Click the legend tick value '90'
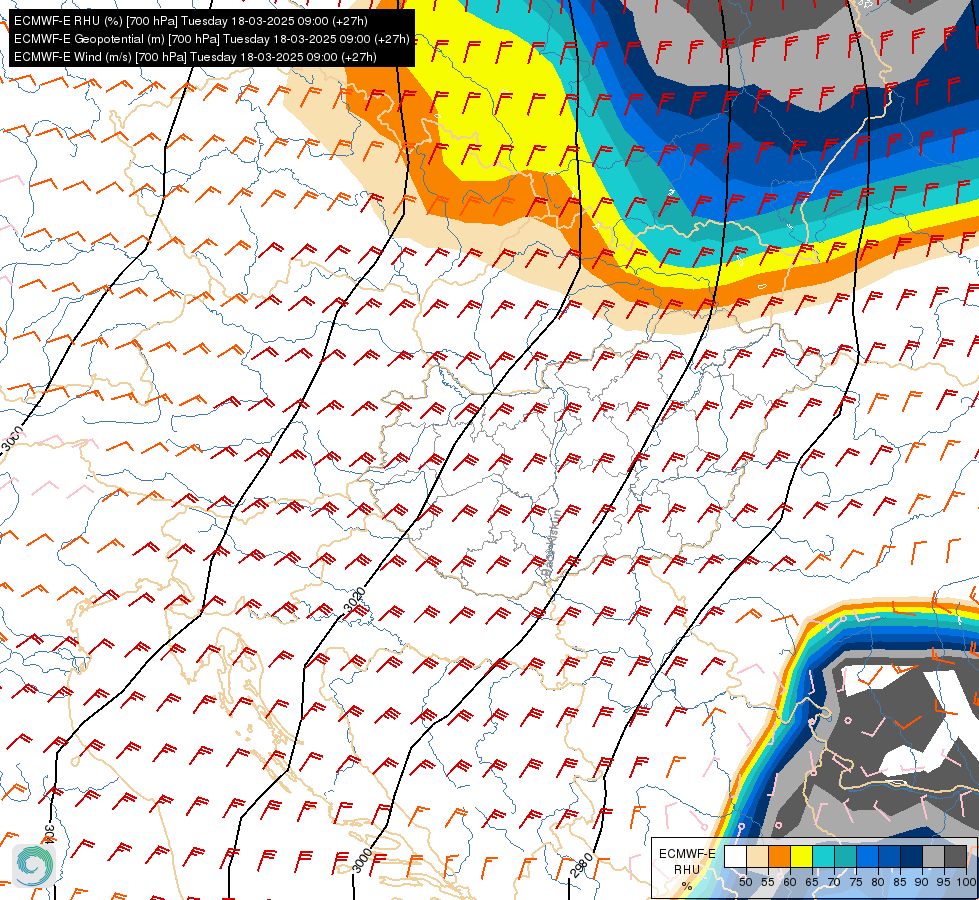 (922, 882)
